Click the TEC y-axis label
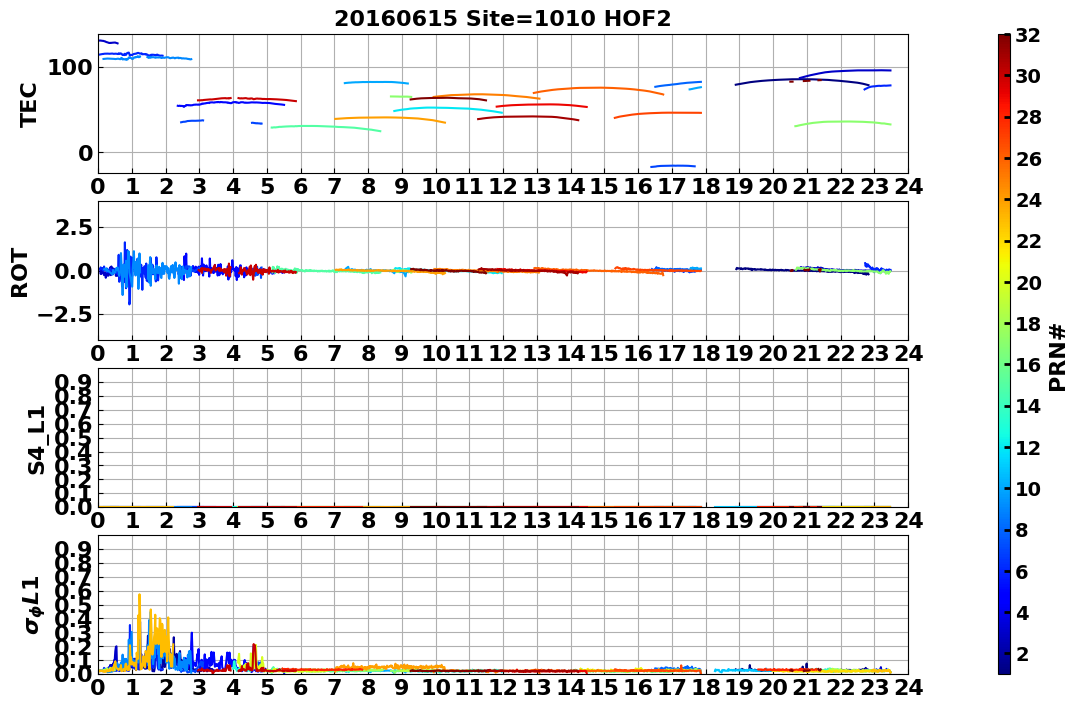The height and width of the screenshot is (709, 1077). pos(28,104)
